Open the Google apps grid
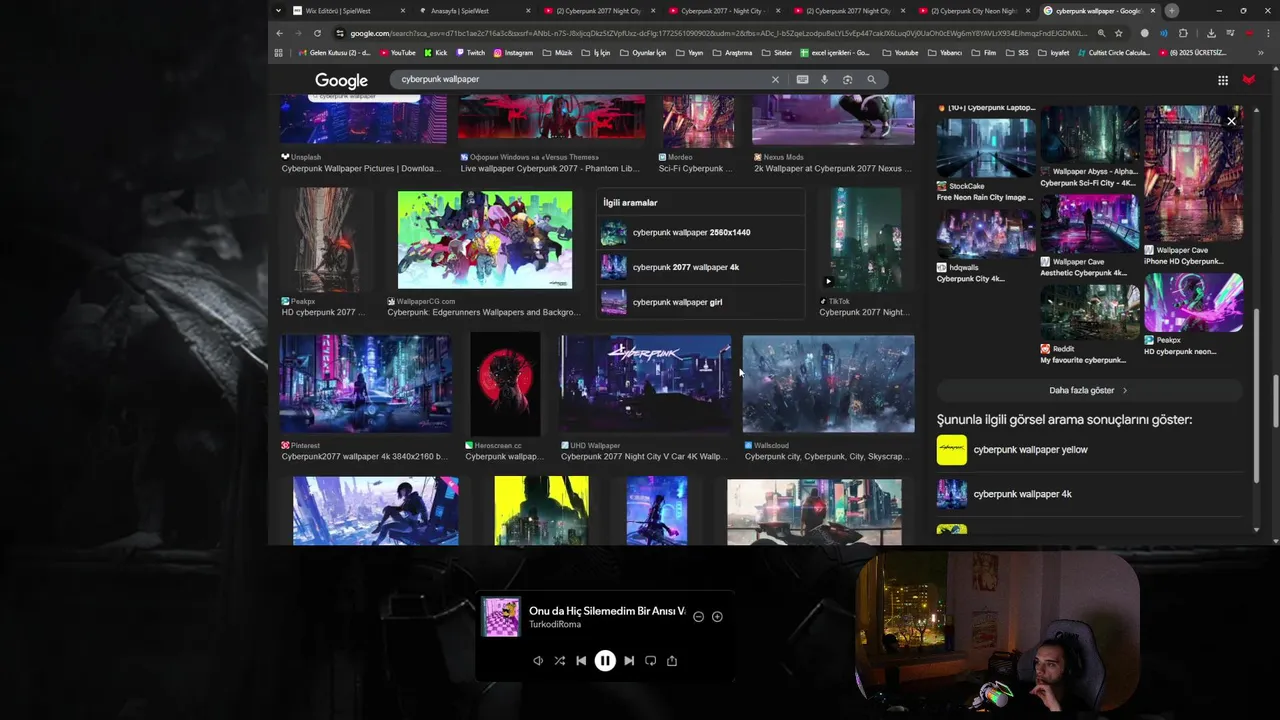1280x720 pixels. 1222,80
